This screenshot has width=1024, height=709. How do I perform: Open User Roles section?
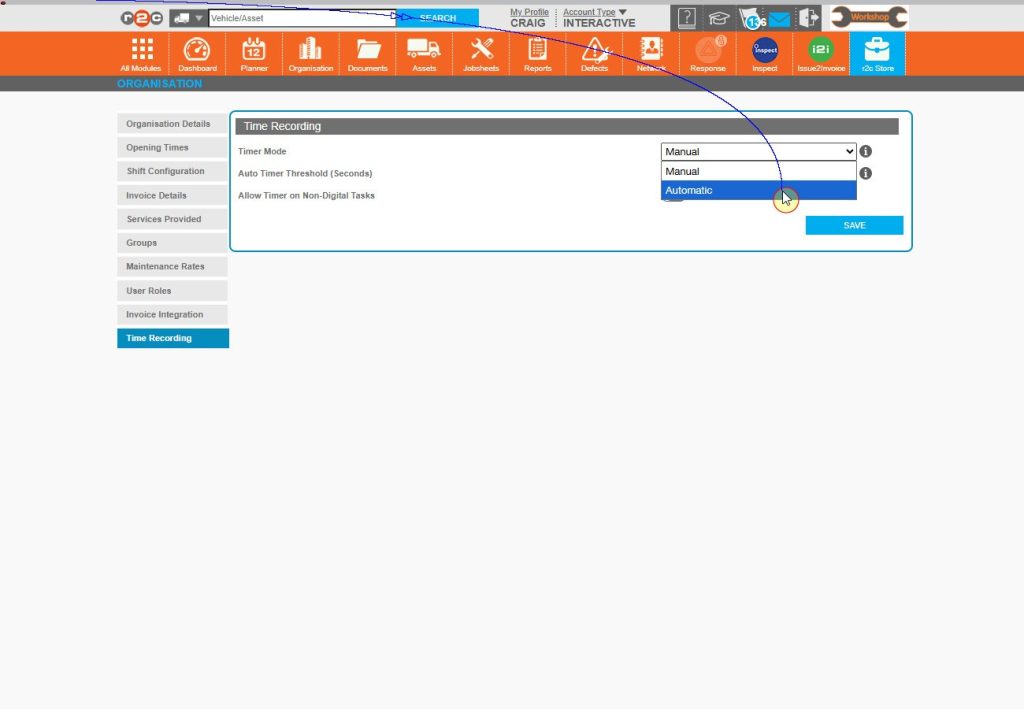tap(172, 291)
